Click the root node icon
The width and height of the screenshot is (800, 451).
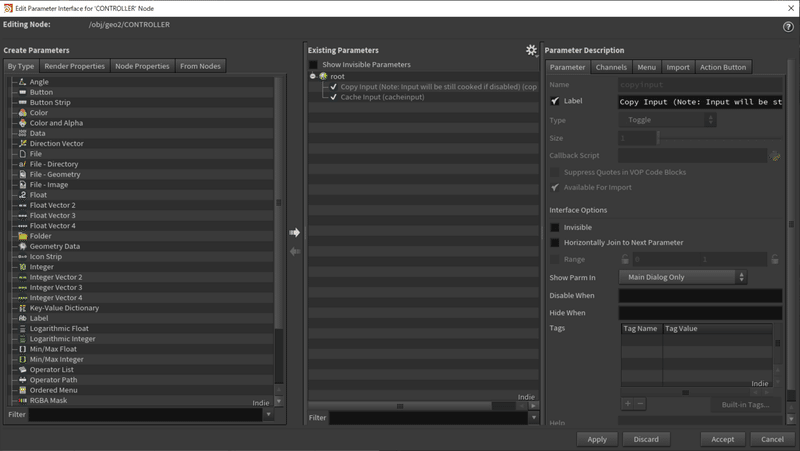pyautogui.click(x=323, y=76)
